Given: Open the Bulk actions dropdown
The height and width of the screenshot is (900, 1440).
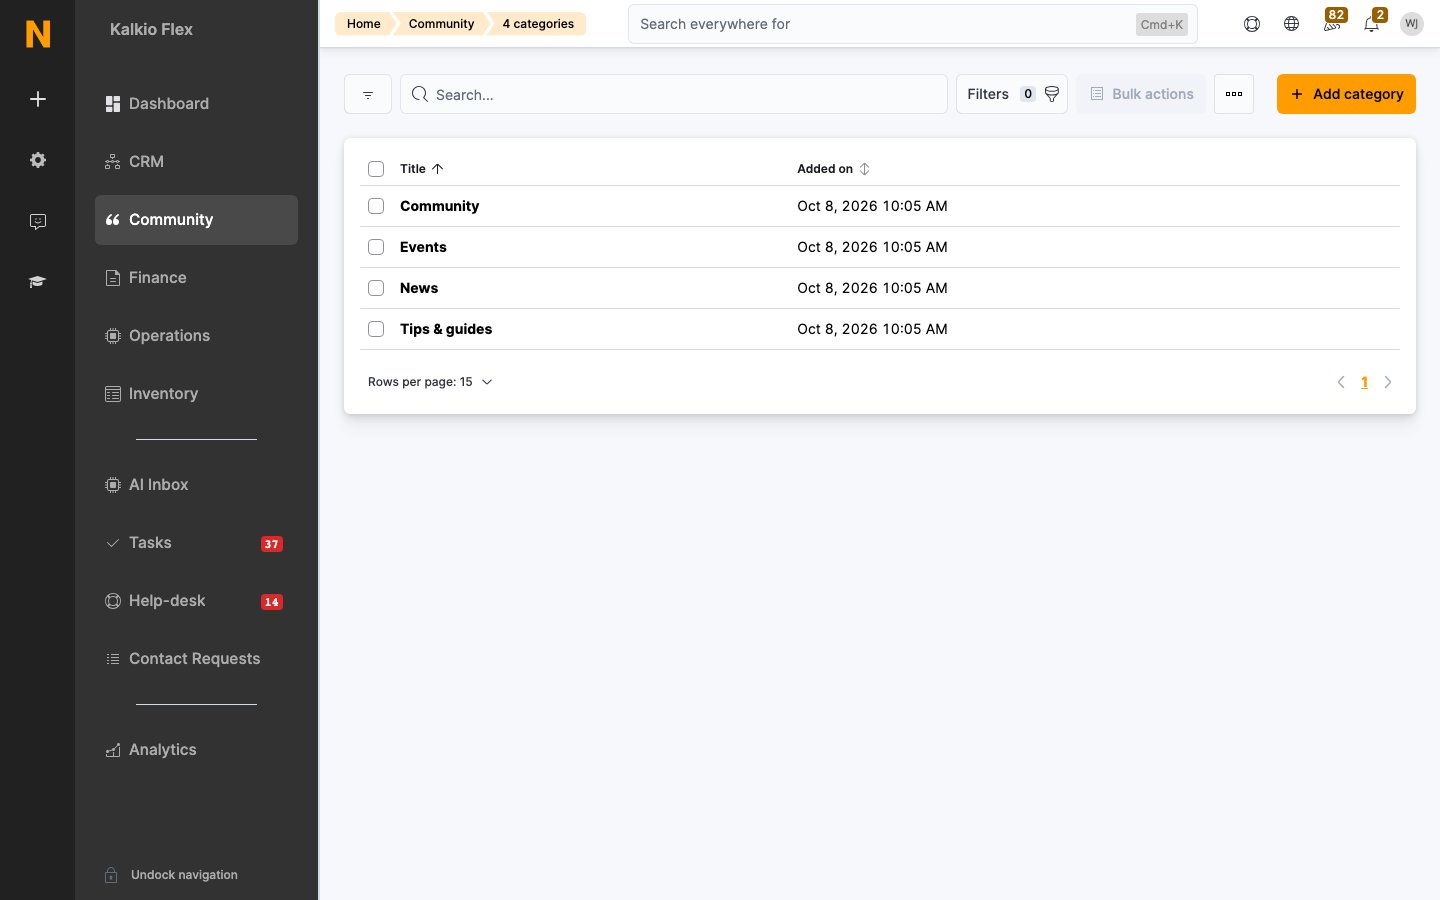Looking at the screenshot, I should coord(1141,94).
